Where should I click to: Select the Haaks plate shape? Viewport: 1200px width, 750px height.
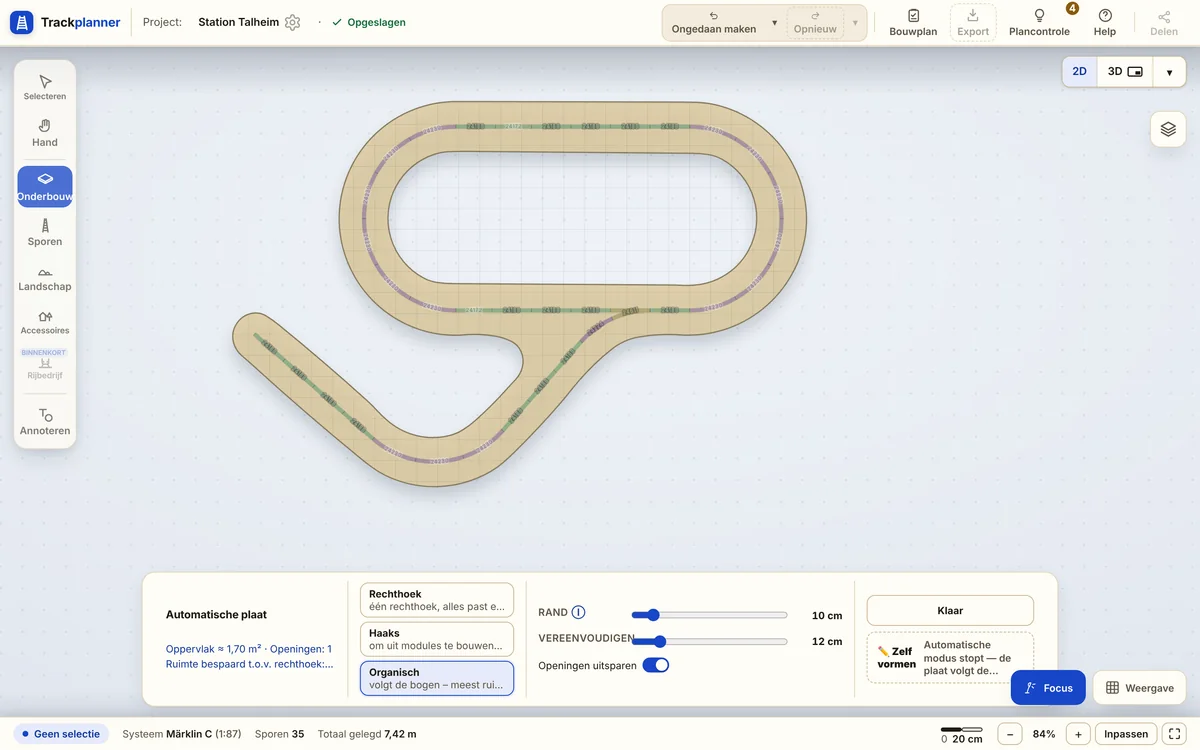click(437, 639)
